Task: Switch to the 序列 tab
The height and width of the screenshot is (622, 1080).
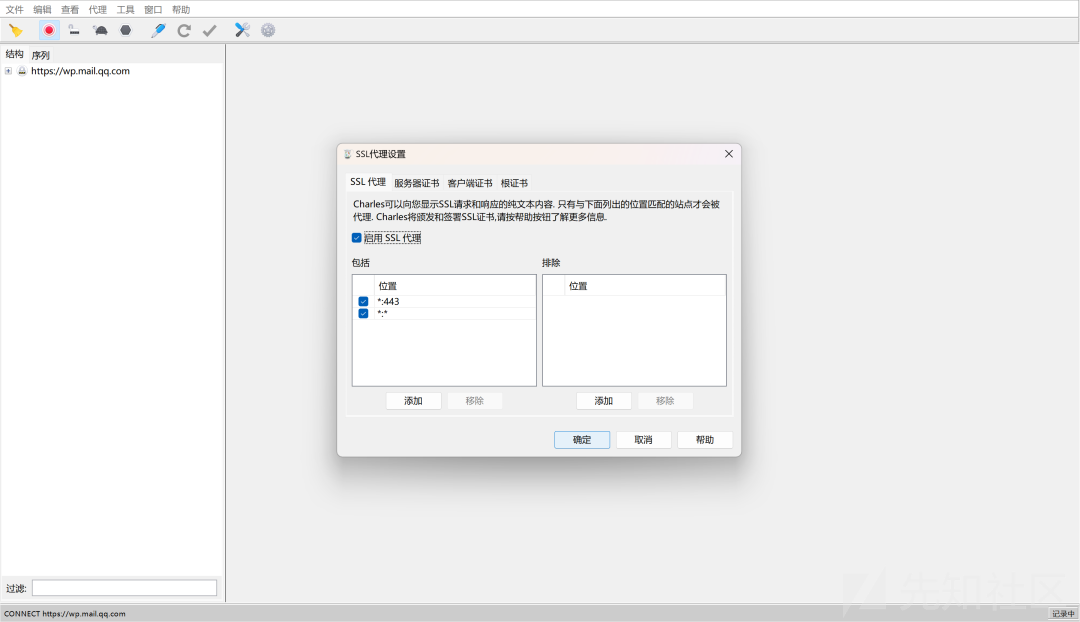Action: pos(41,55)
